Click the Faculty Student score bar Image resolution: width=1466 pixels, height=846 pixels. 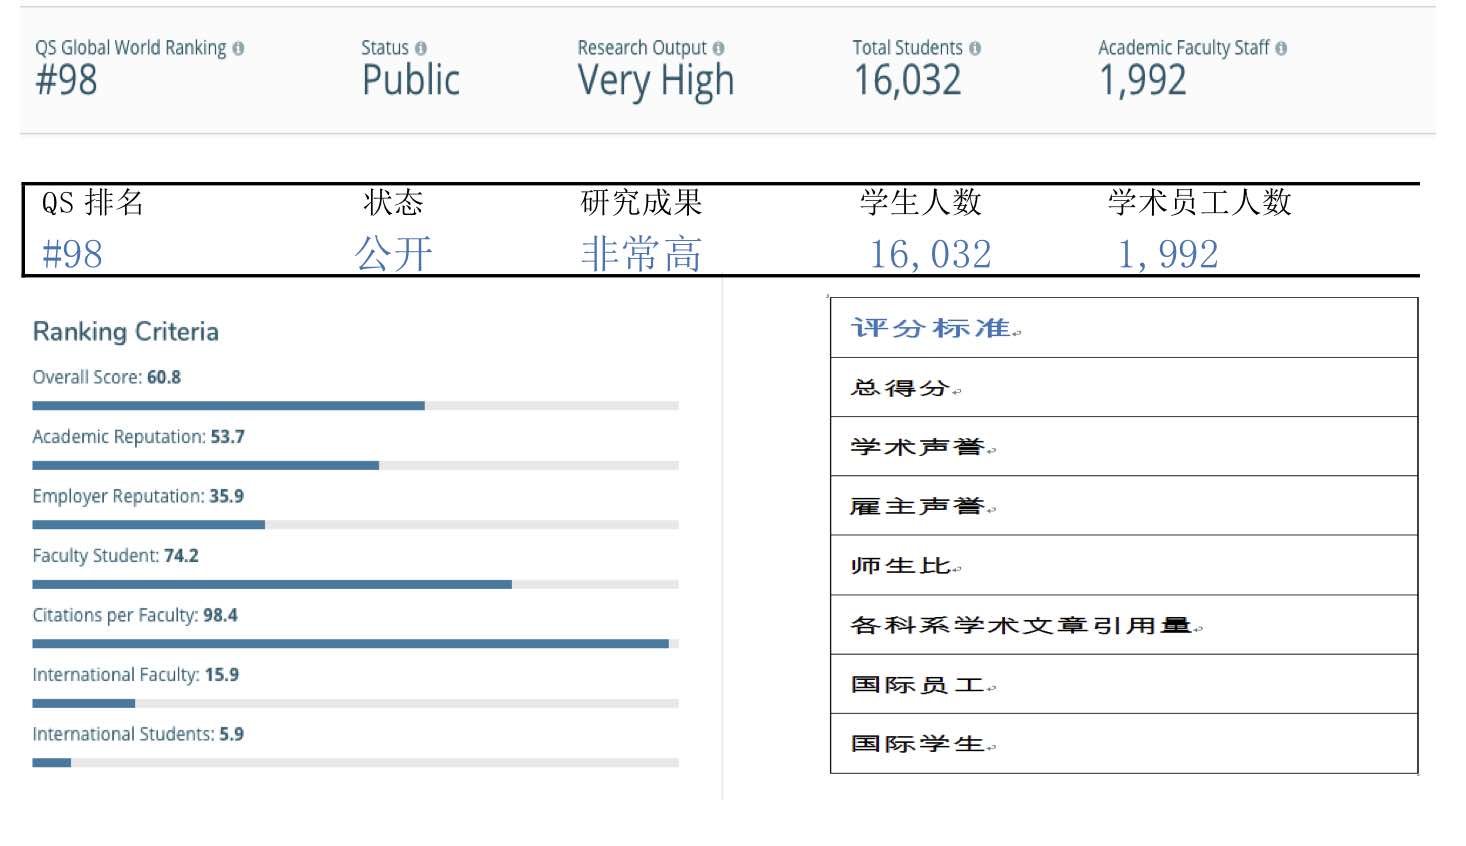(x=355, y=584)
